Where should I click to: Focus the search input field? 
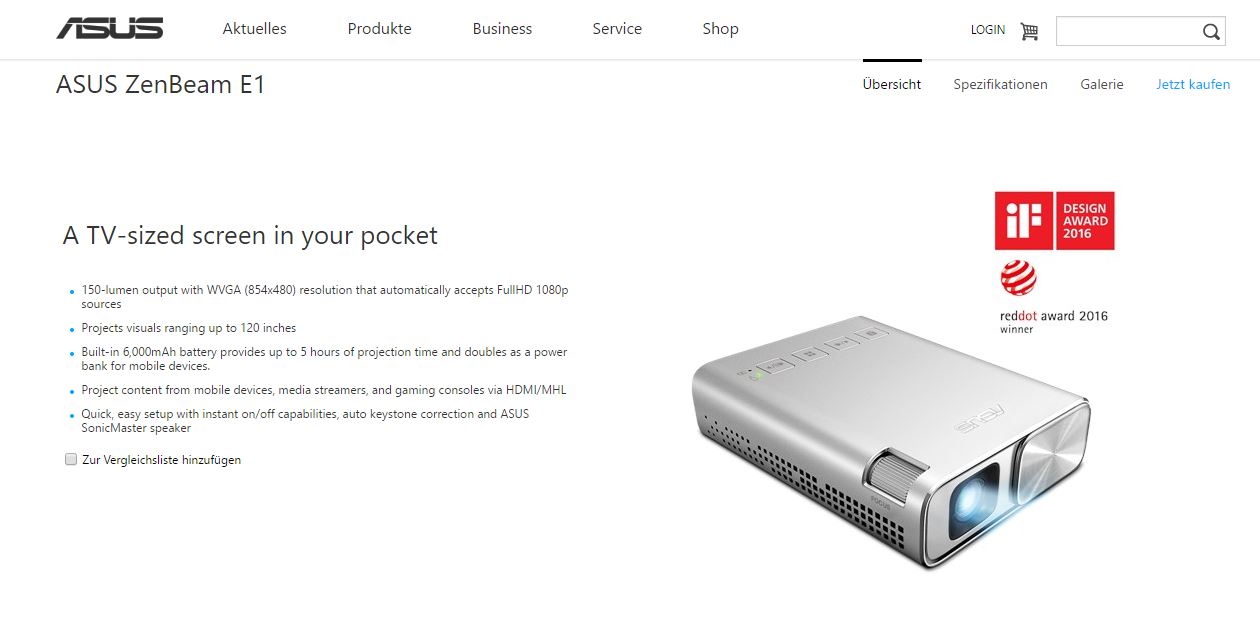point(1127,31)
